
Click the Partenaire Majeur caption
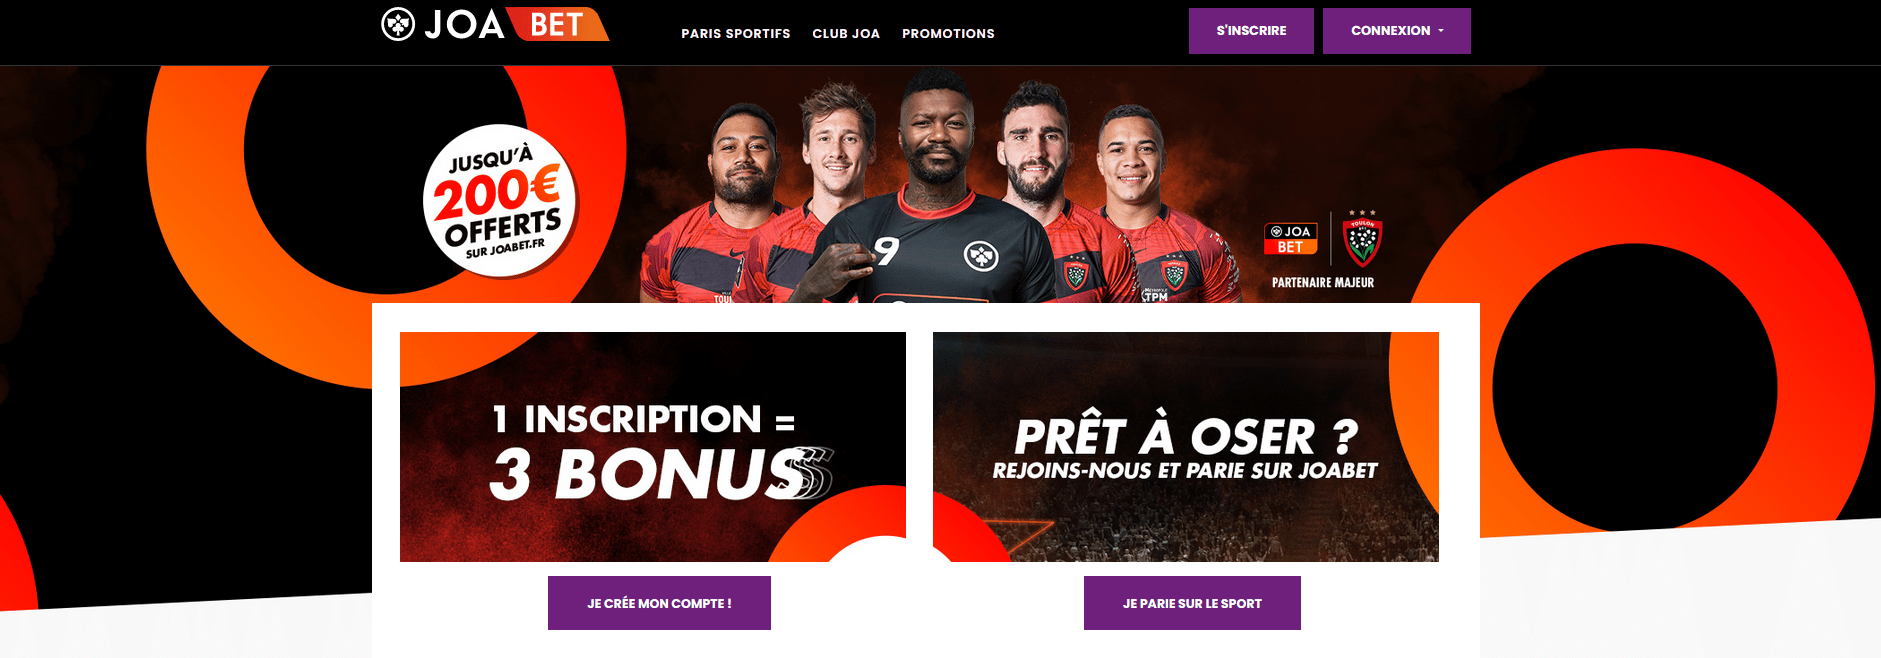[x=1323, y=283]
